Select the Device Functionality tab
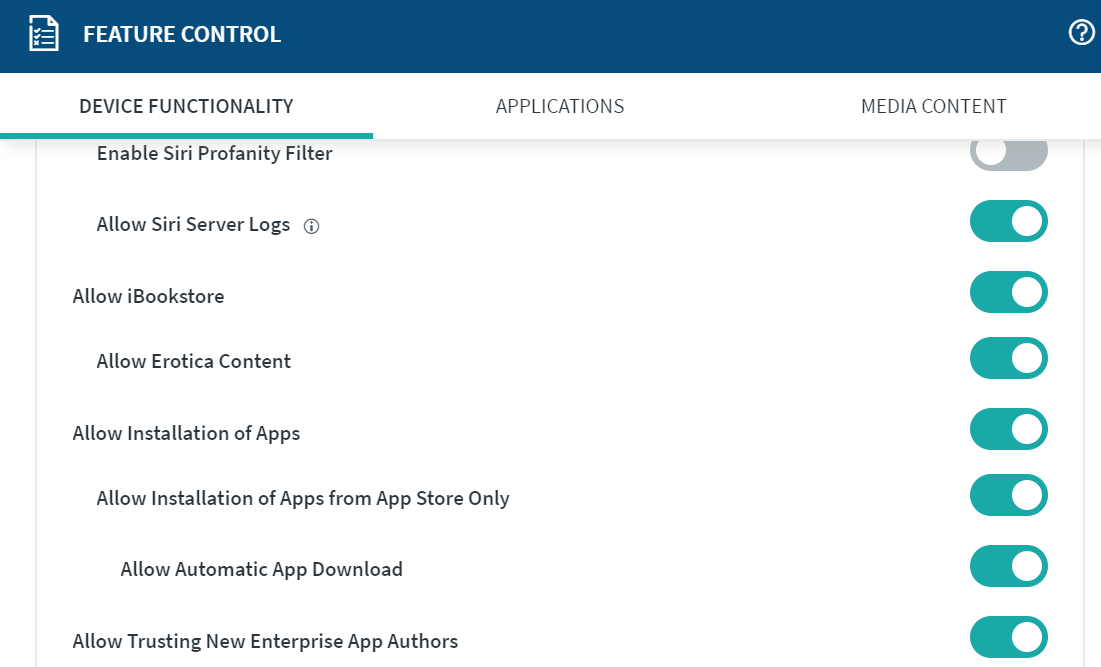1101x667 pixels. pos(186,106)
